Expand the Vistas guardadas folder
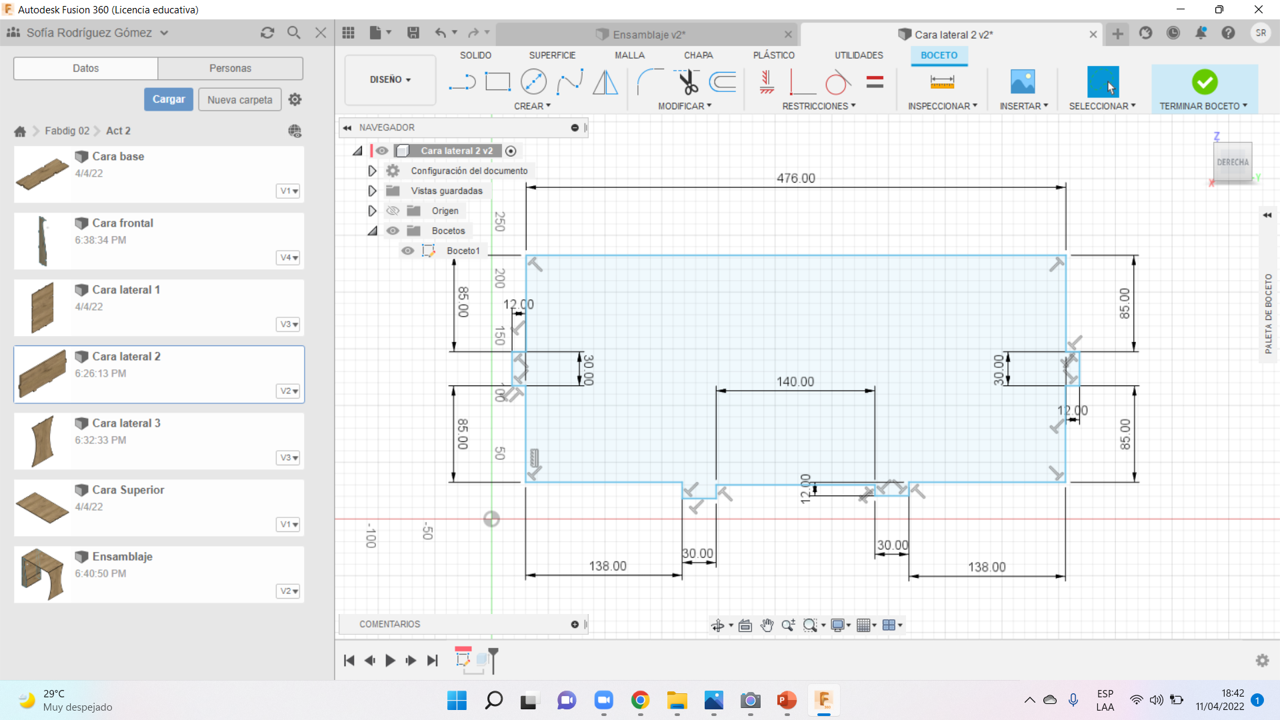Viewport: 1280px width, 720px height. [372, 191]
